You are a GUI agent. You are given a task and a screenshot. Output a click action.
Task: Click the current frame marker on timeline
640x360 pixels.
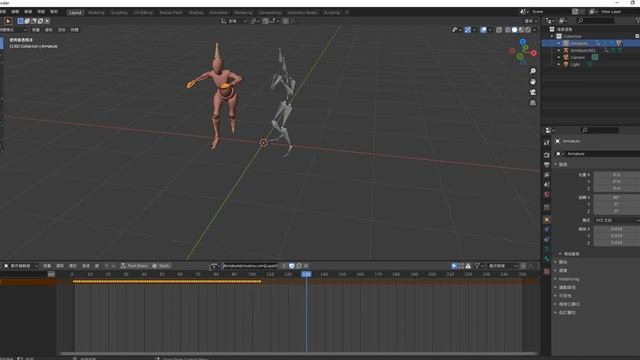pyautogui.click(x=307, y=274)
